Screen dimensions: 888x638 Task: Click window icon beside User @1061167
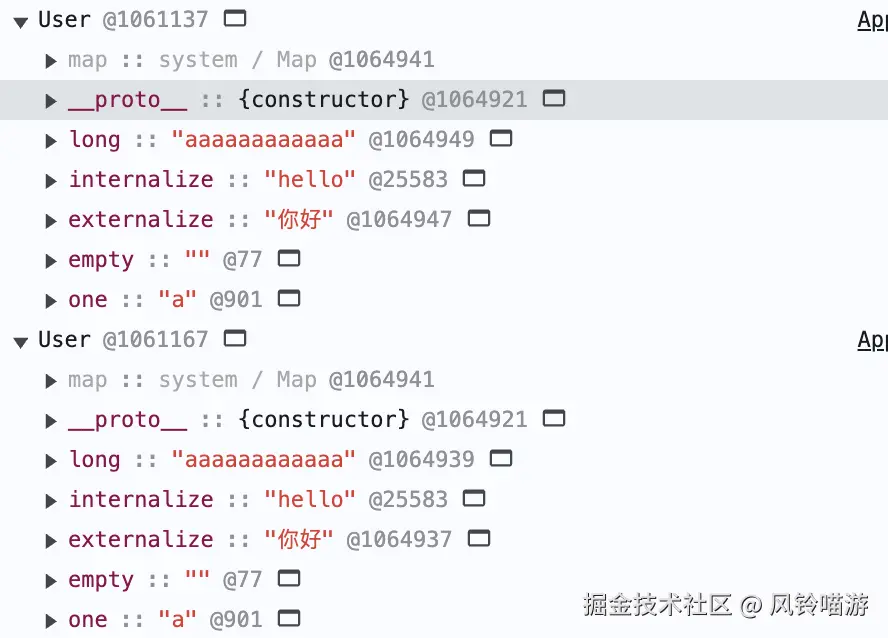[235, 338]
